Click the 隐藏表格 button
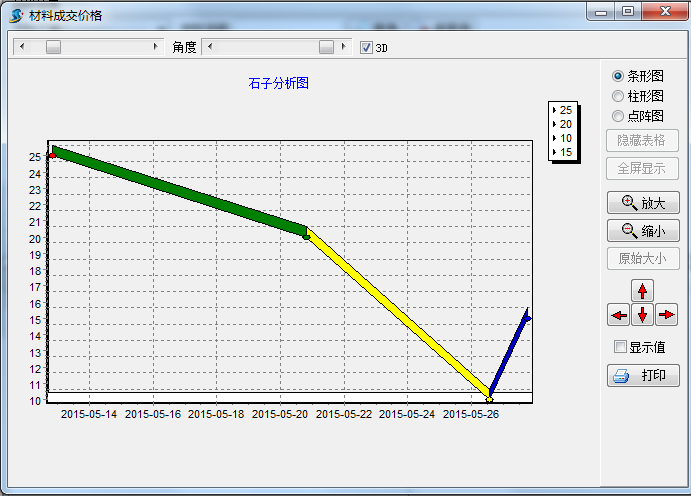The image size is (691, 496). [x=643, y=141]
